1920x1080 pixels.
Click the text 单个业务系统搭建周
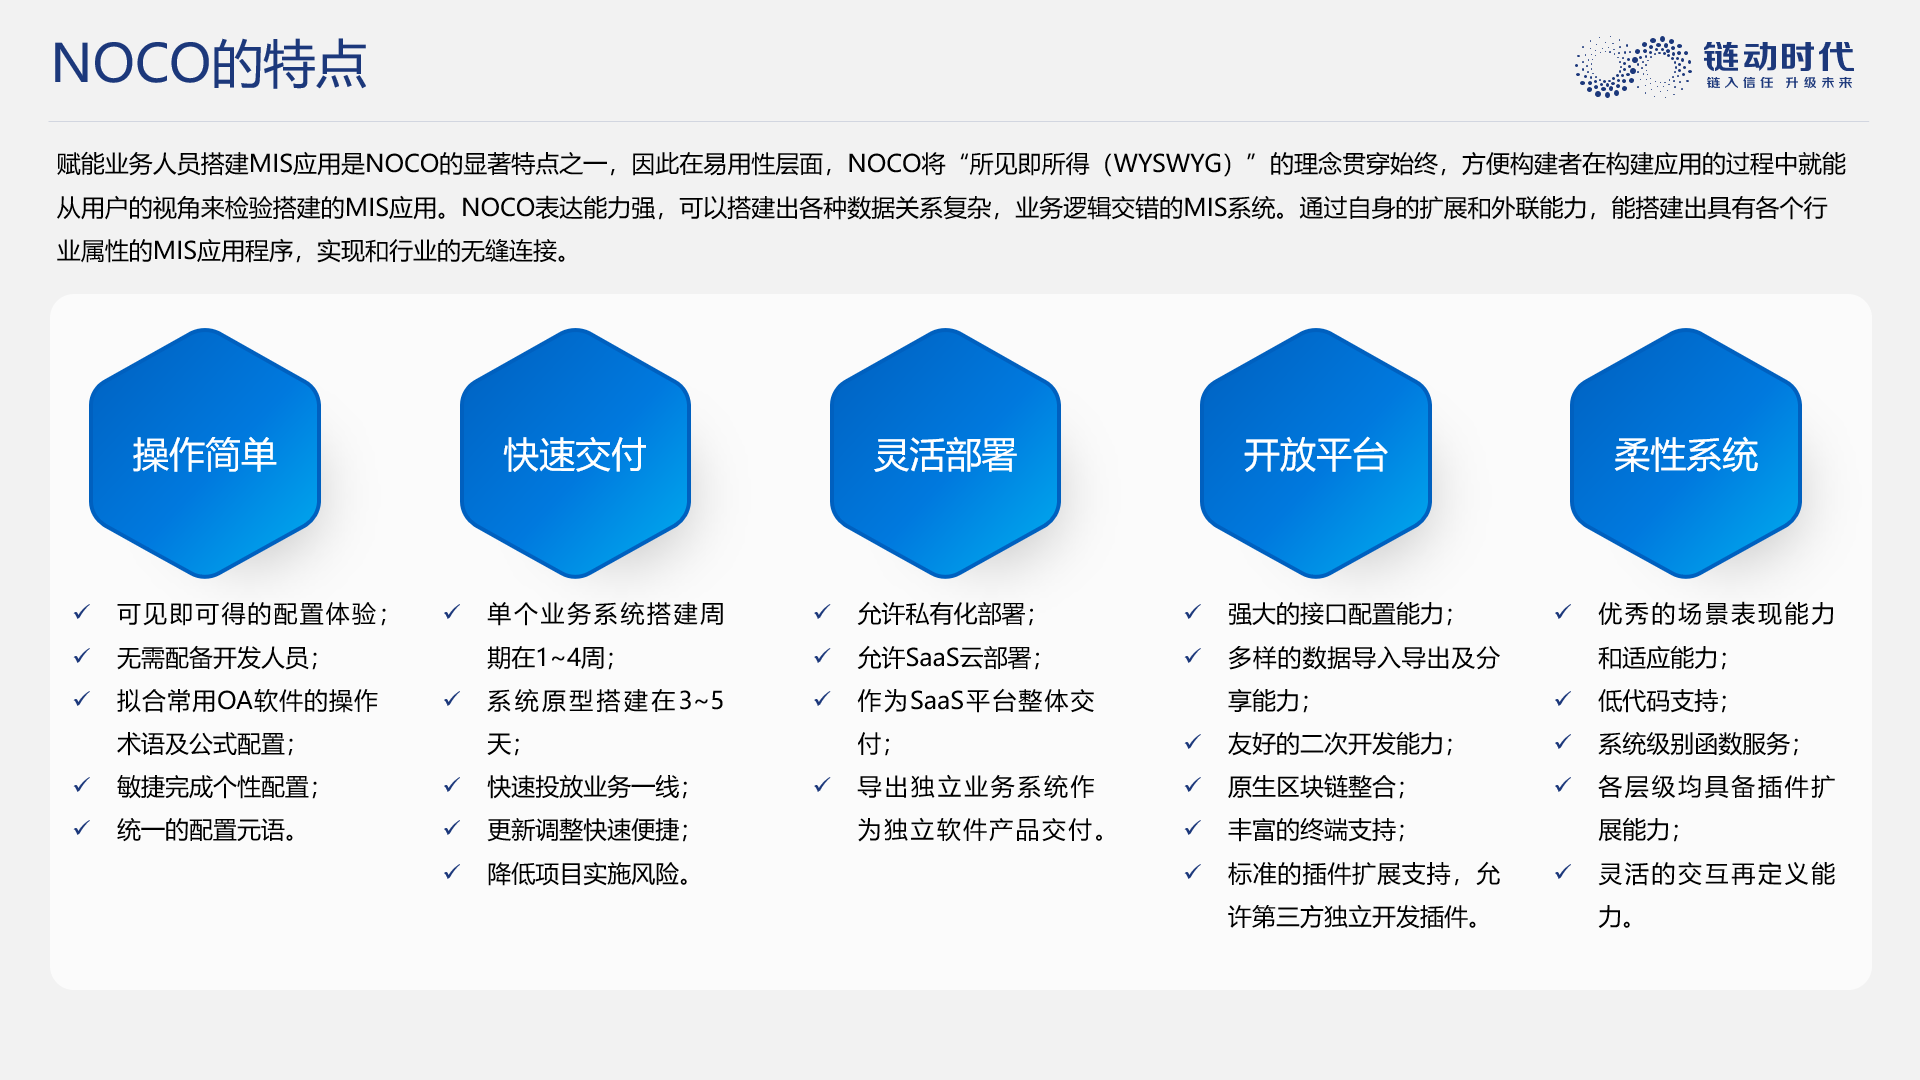tap(606, 614)
